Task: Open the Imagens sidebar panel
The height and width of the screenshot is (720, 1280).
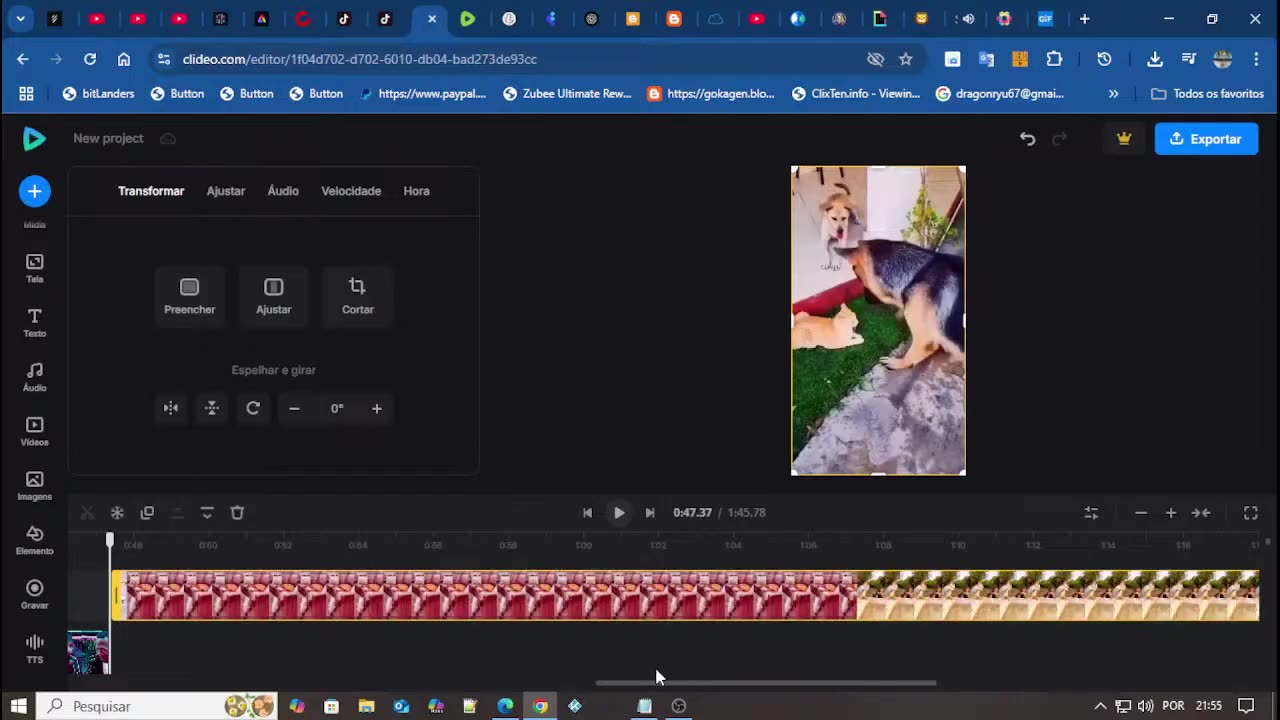Action: pos(34,486)
